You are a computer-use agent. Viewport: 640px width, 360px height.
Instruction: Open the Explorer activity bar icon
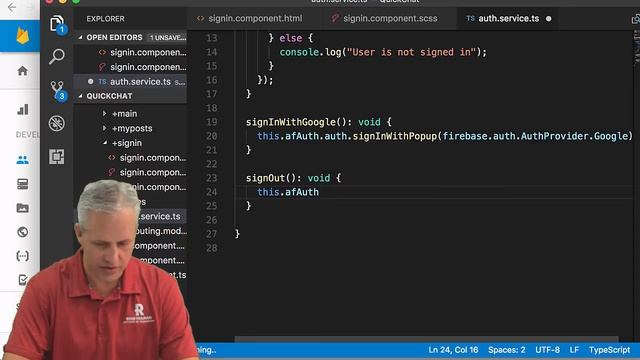coord(57,24)
